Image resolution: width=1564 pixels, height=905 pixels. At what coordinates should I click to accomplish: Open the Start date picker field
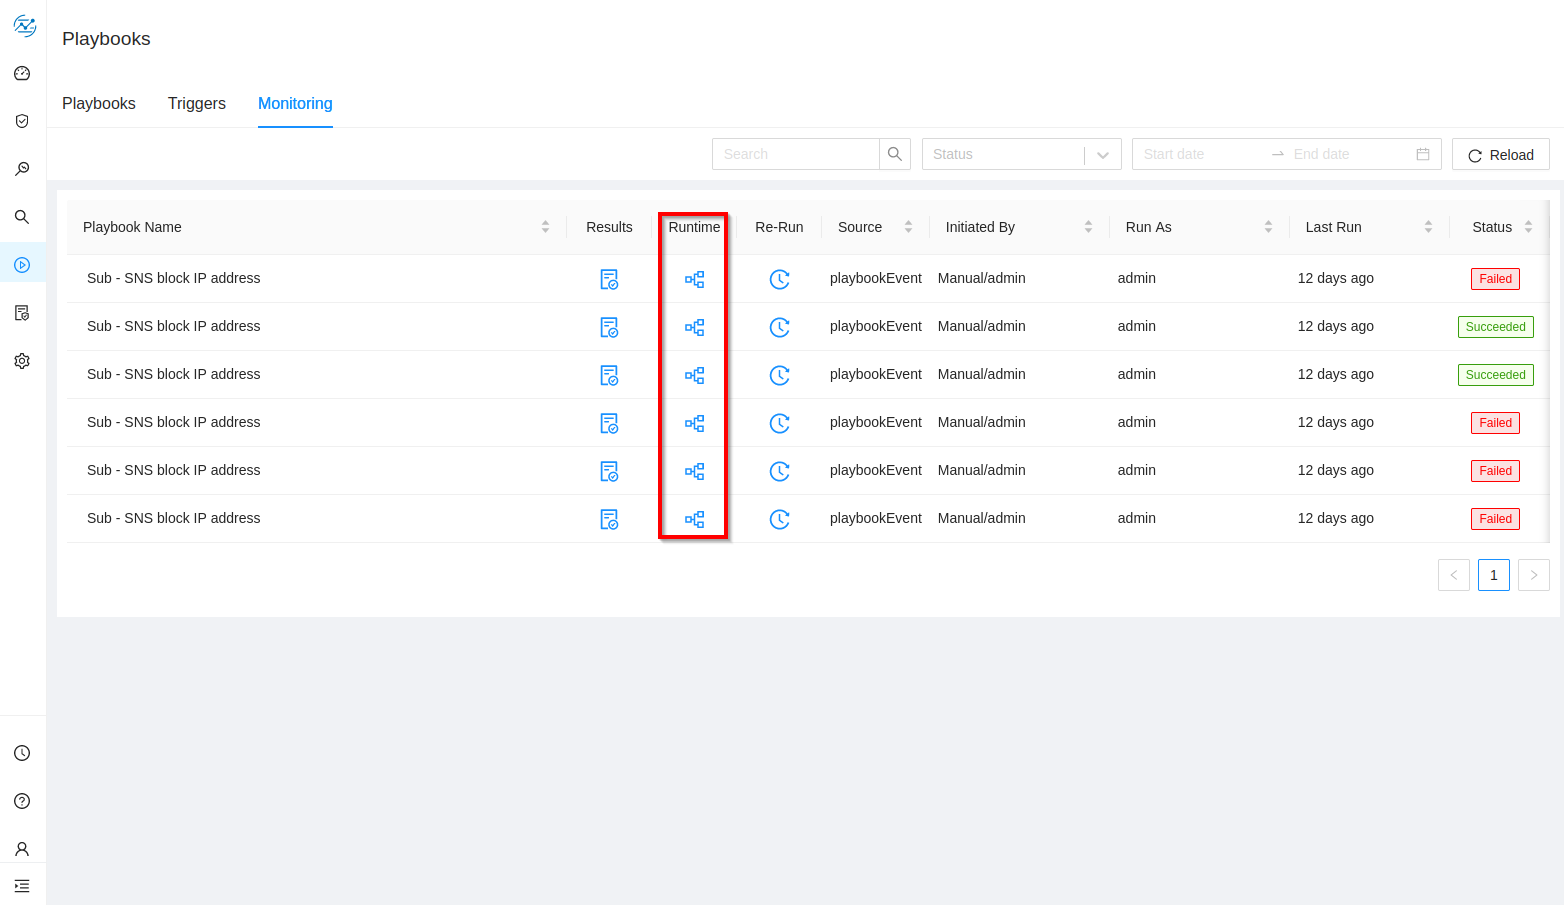tap(1200, 154)
